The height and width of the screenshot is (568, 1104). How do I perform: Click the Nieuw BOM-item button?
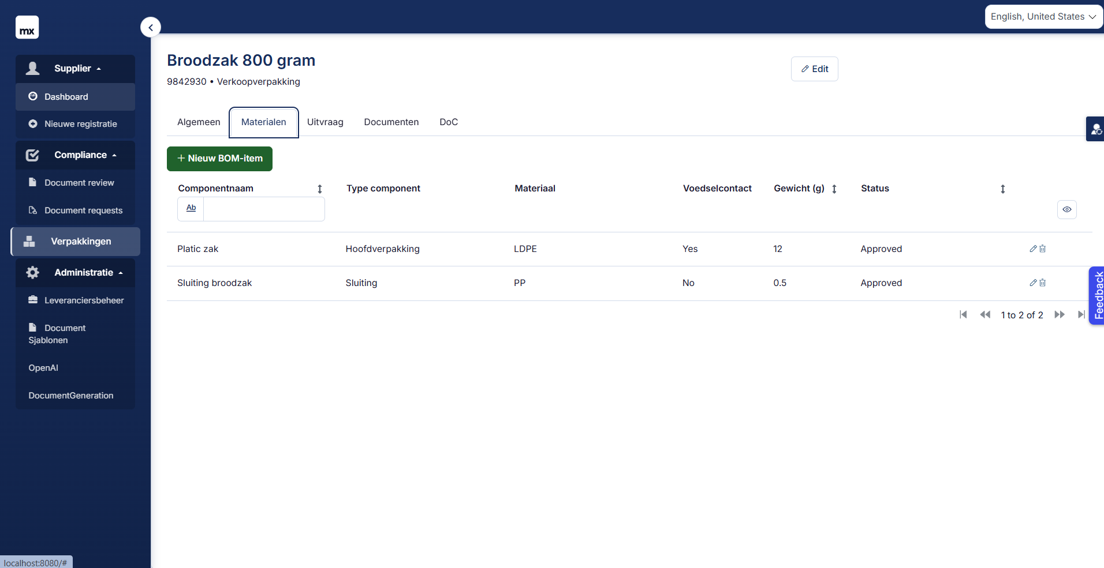[x=220, y=158]
